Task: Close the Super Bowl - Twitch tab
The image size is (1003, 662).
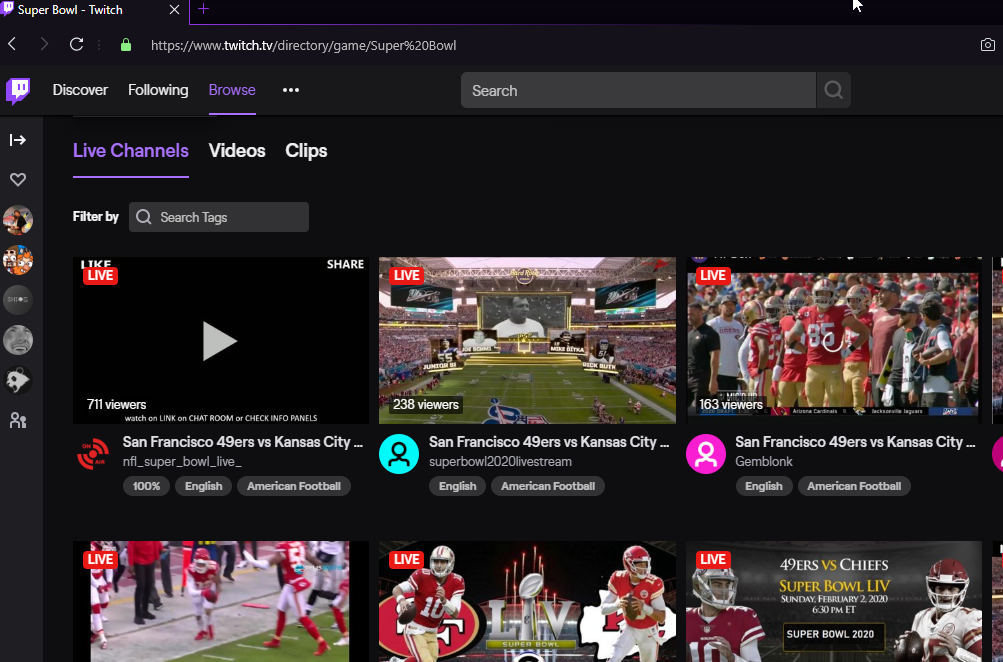Action: click(174, 10)
